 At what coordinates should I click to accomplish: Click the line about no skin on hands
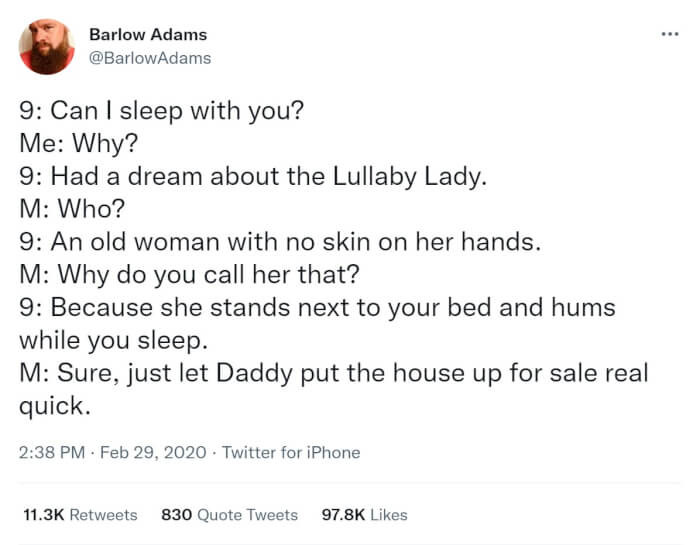[280, 241]
